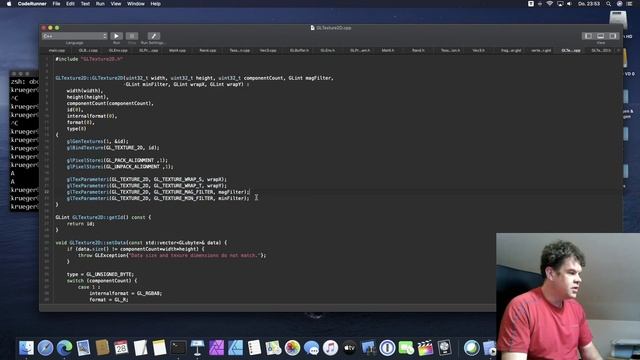This screenshot has height=360, width=640.
Task: Click the 'type = GL_UNSIGNED_BYTE;' code line
Action: point(100,274)
